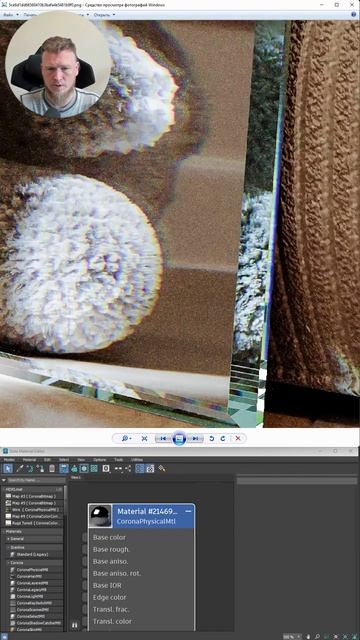Expand the General materials group
This screenshot has height=640, width=360.
(x=33, y=539)
